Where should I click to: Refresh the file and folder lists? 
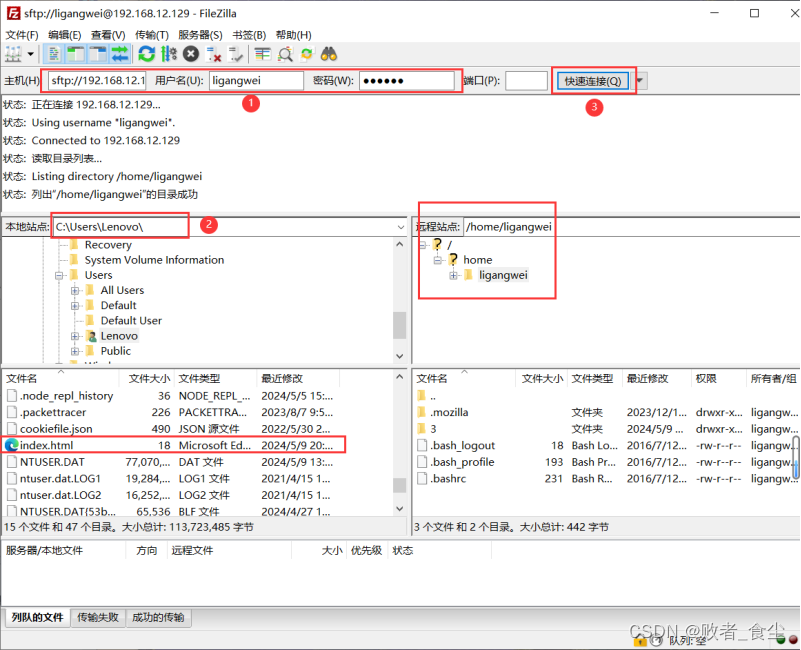[147, 54]
